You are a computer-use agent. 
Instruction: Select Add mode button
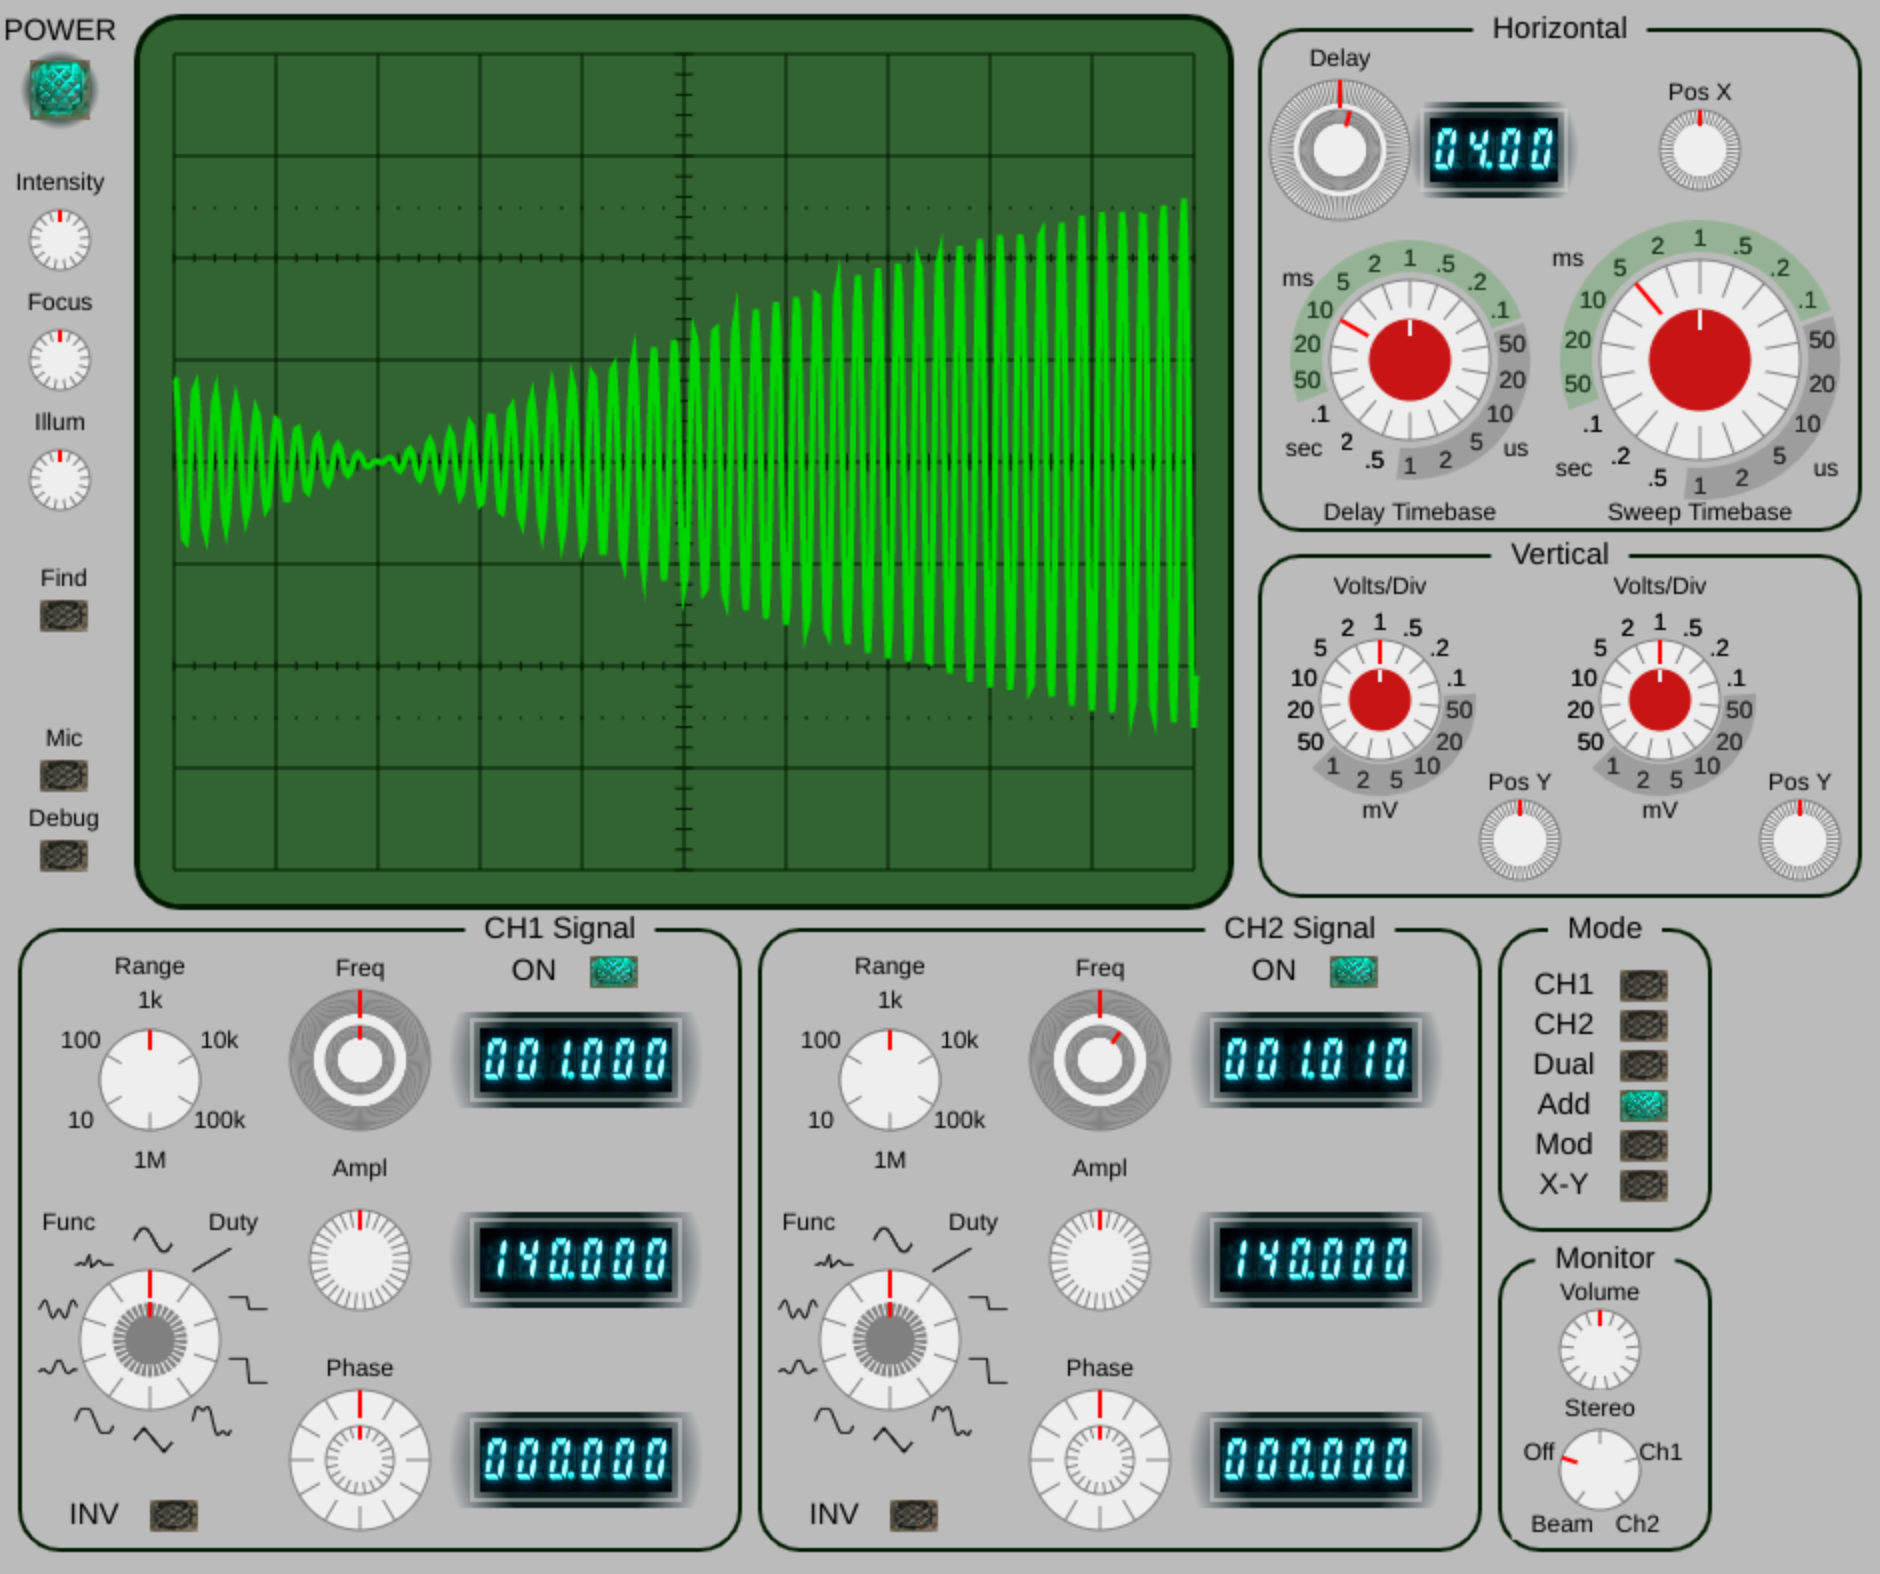point(1644,1105)
